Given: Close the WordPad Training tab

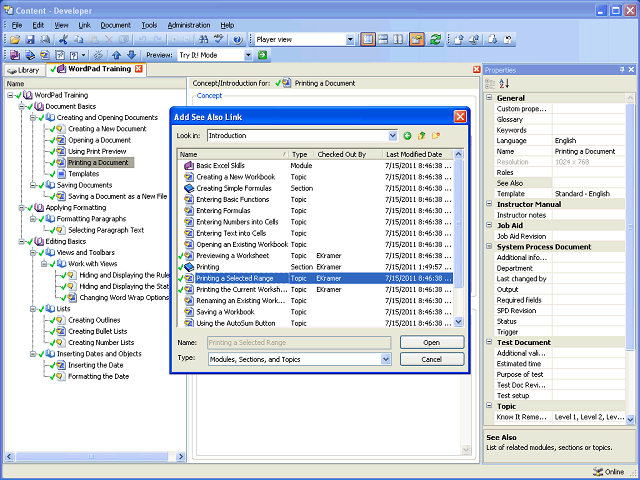Looking at the screenshot, I should (139, 70).
